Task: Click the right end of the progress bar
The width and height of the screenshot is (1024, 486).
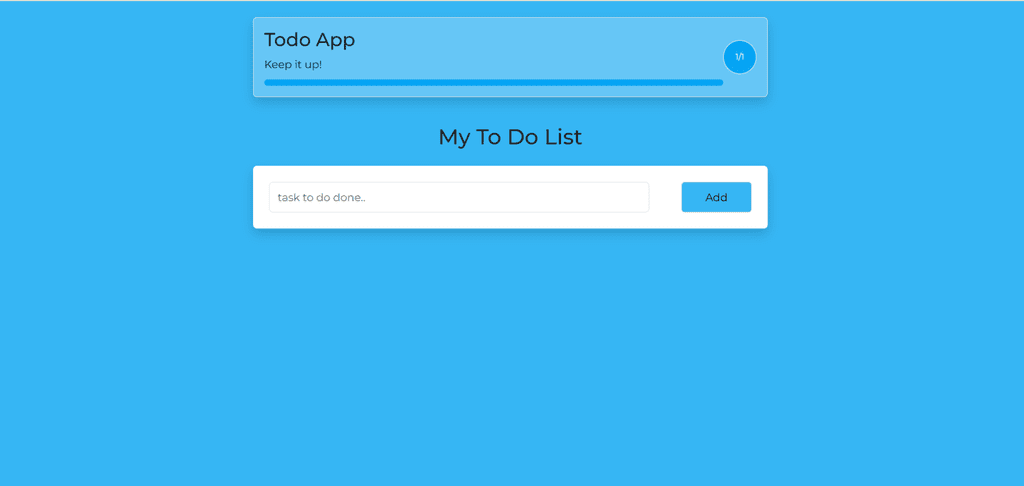Action: click(x=718, y=82)
